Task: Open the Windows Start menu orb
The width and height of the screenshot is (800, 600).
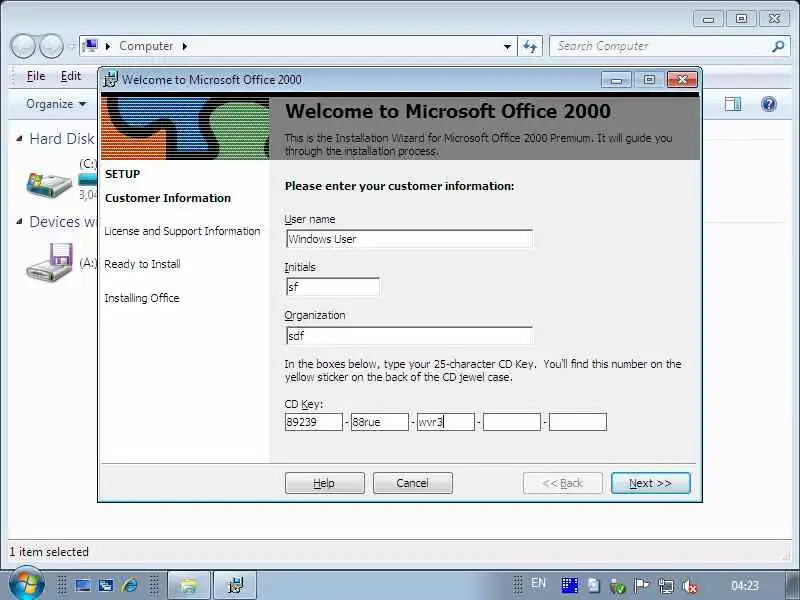Action: point(26,584)
